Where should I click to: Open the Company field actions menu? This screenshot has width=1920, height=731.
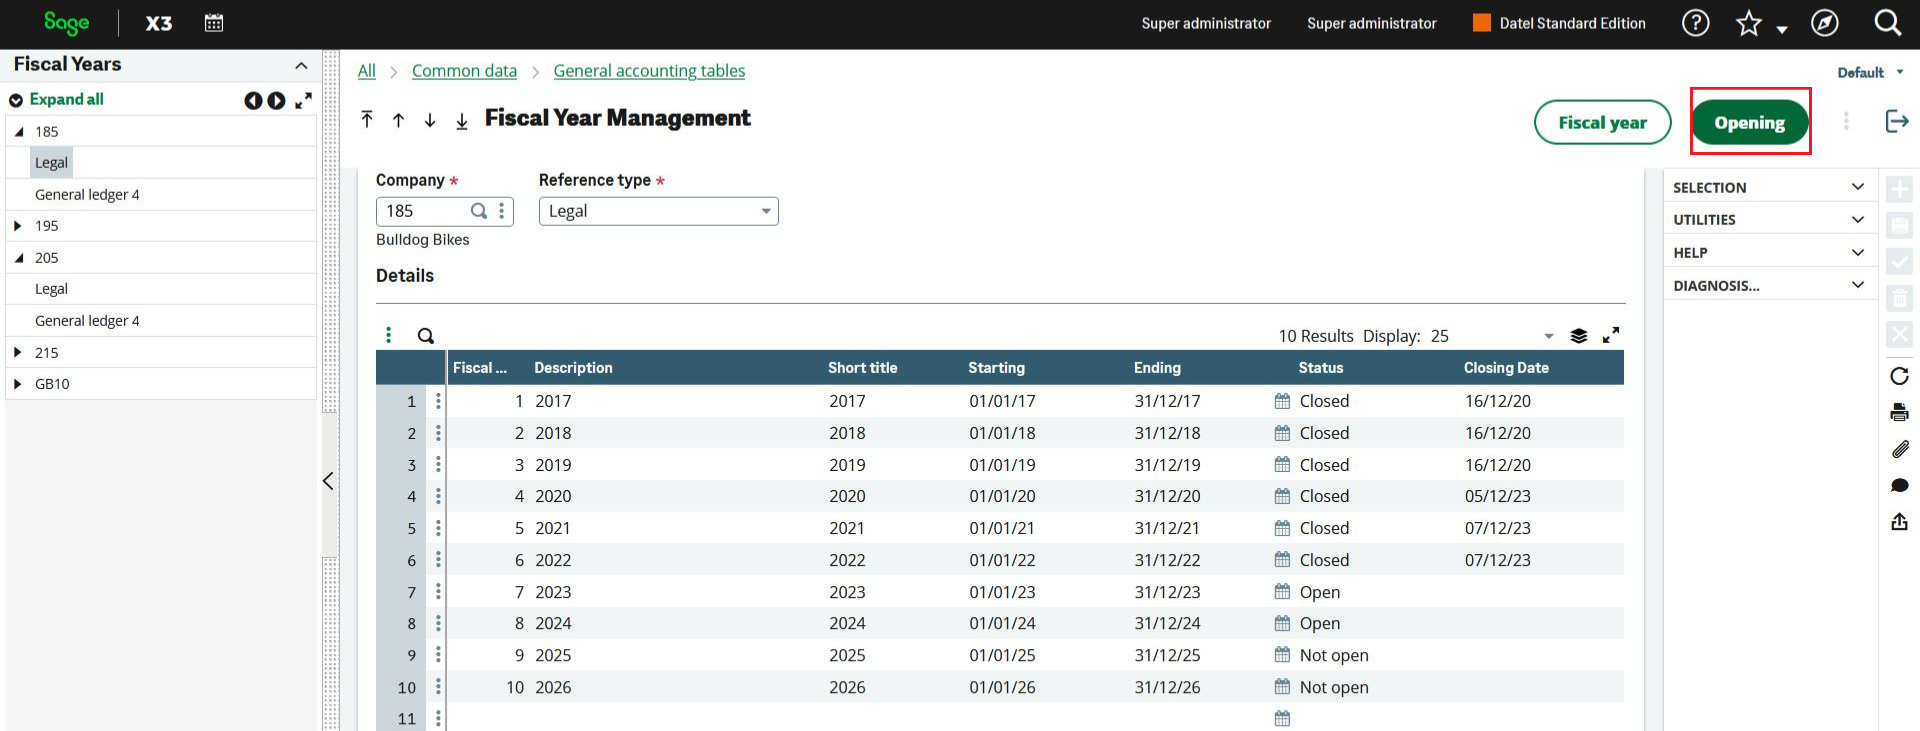(x=502, y=211)
